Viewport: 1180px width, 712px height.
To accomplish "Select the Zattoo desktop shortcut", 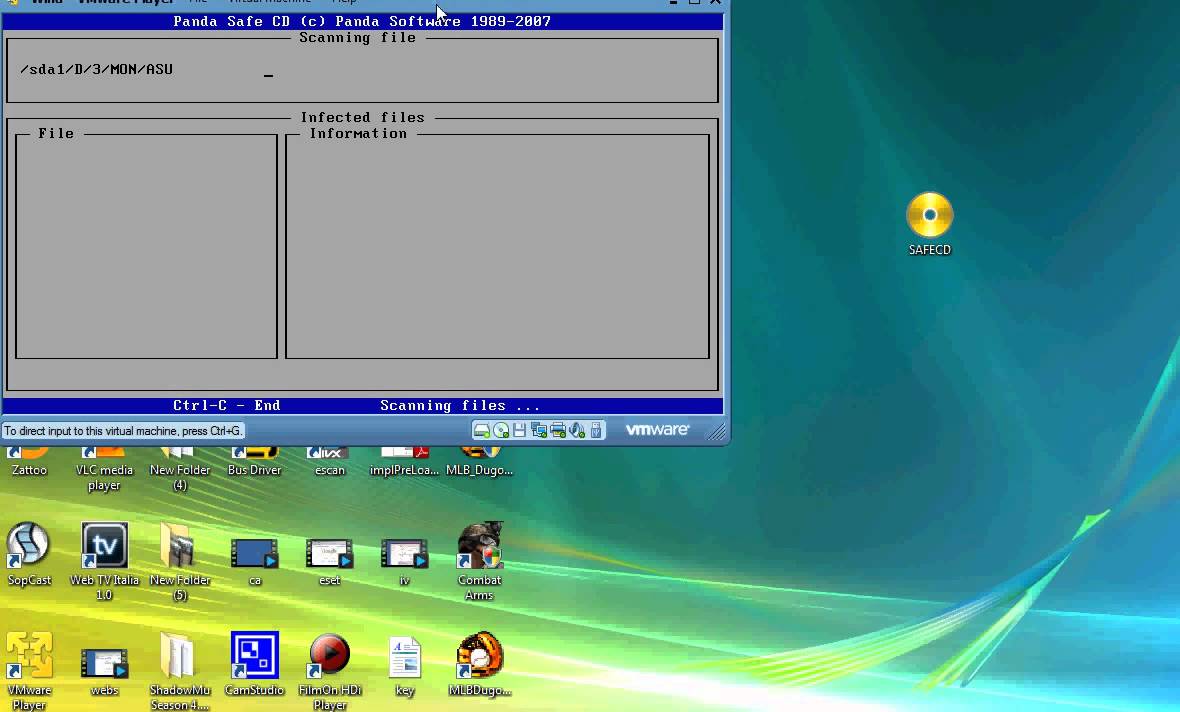I will 29,461.
